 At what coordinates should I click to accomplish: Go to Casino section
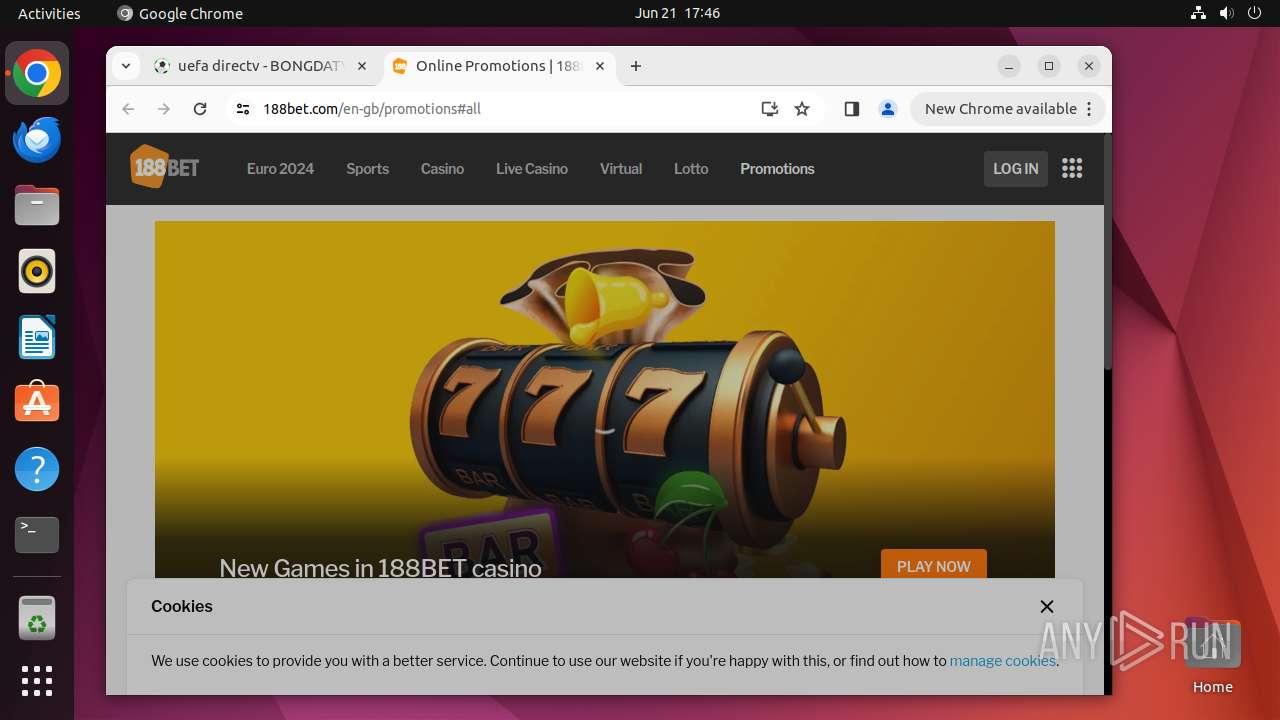point(442,169)
